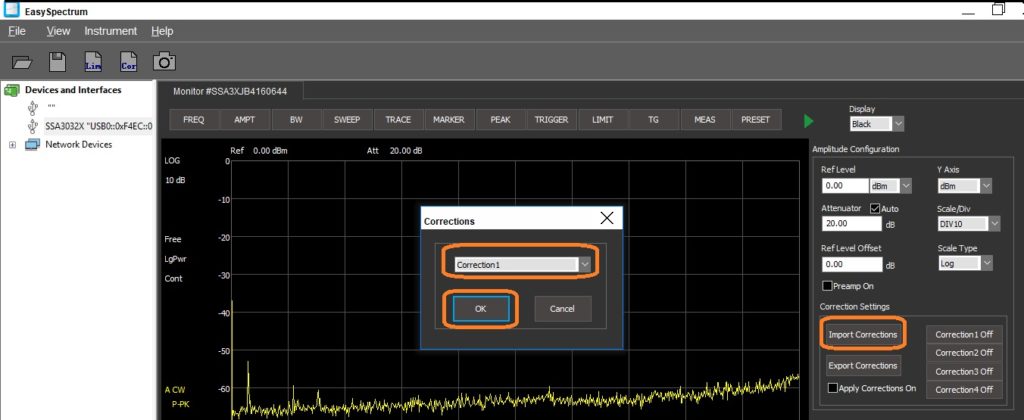Click OK in the Corrections dialog

(480, 309)
